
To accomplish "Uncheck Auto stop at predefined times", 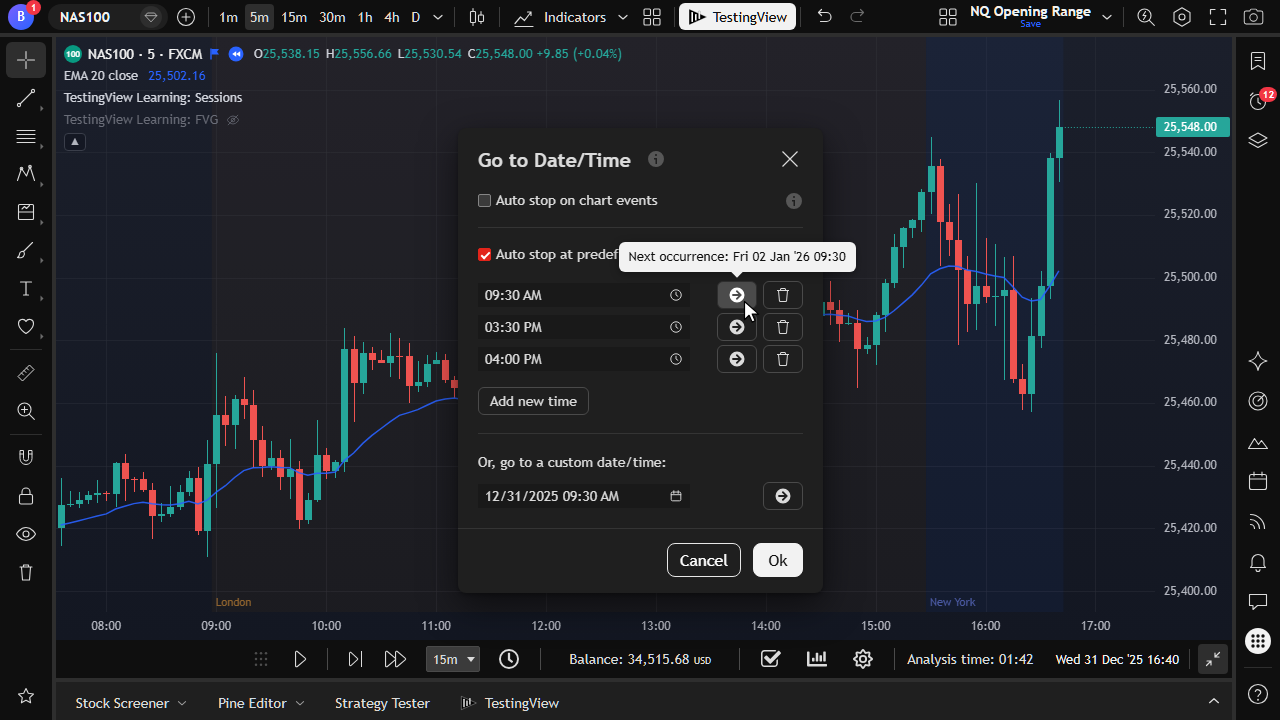I will coord(485,254).
